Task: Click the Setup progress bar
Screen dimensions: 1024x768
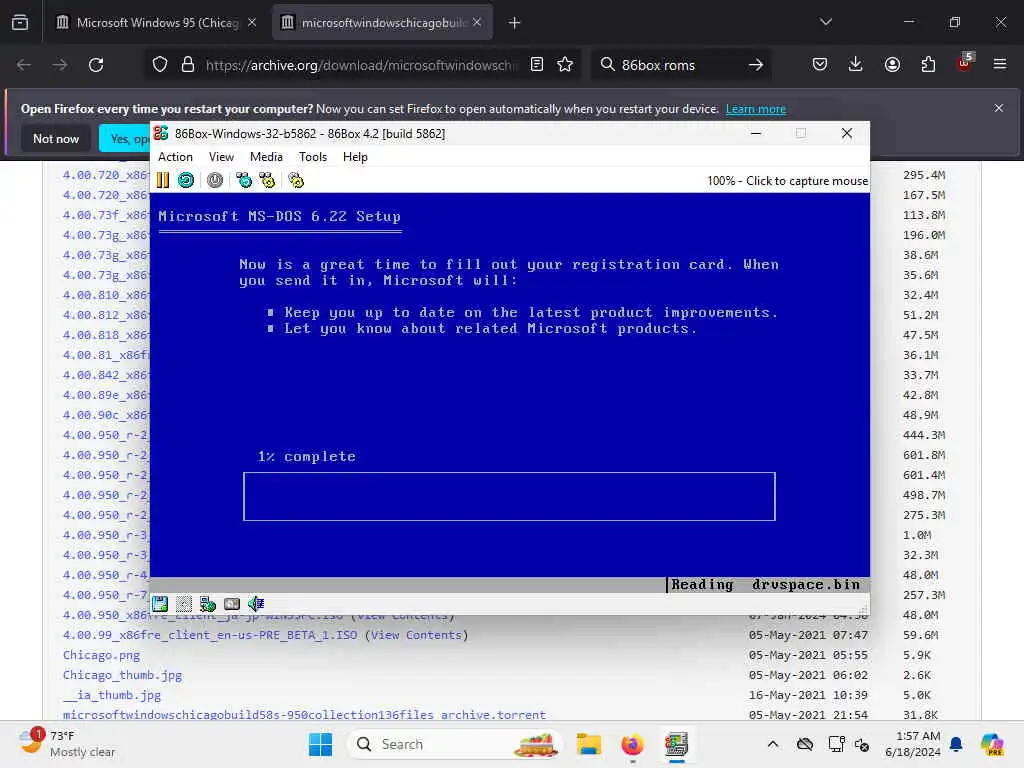Action: 509,496
